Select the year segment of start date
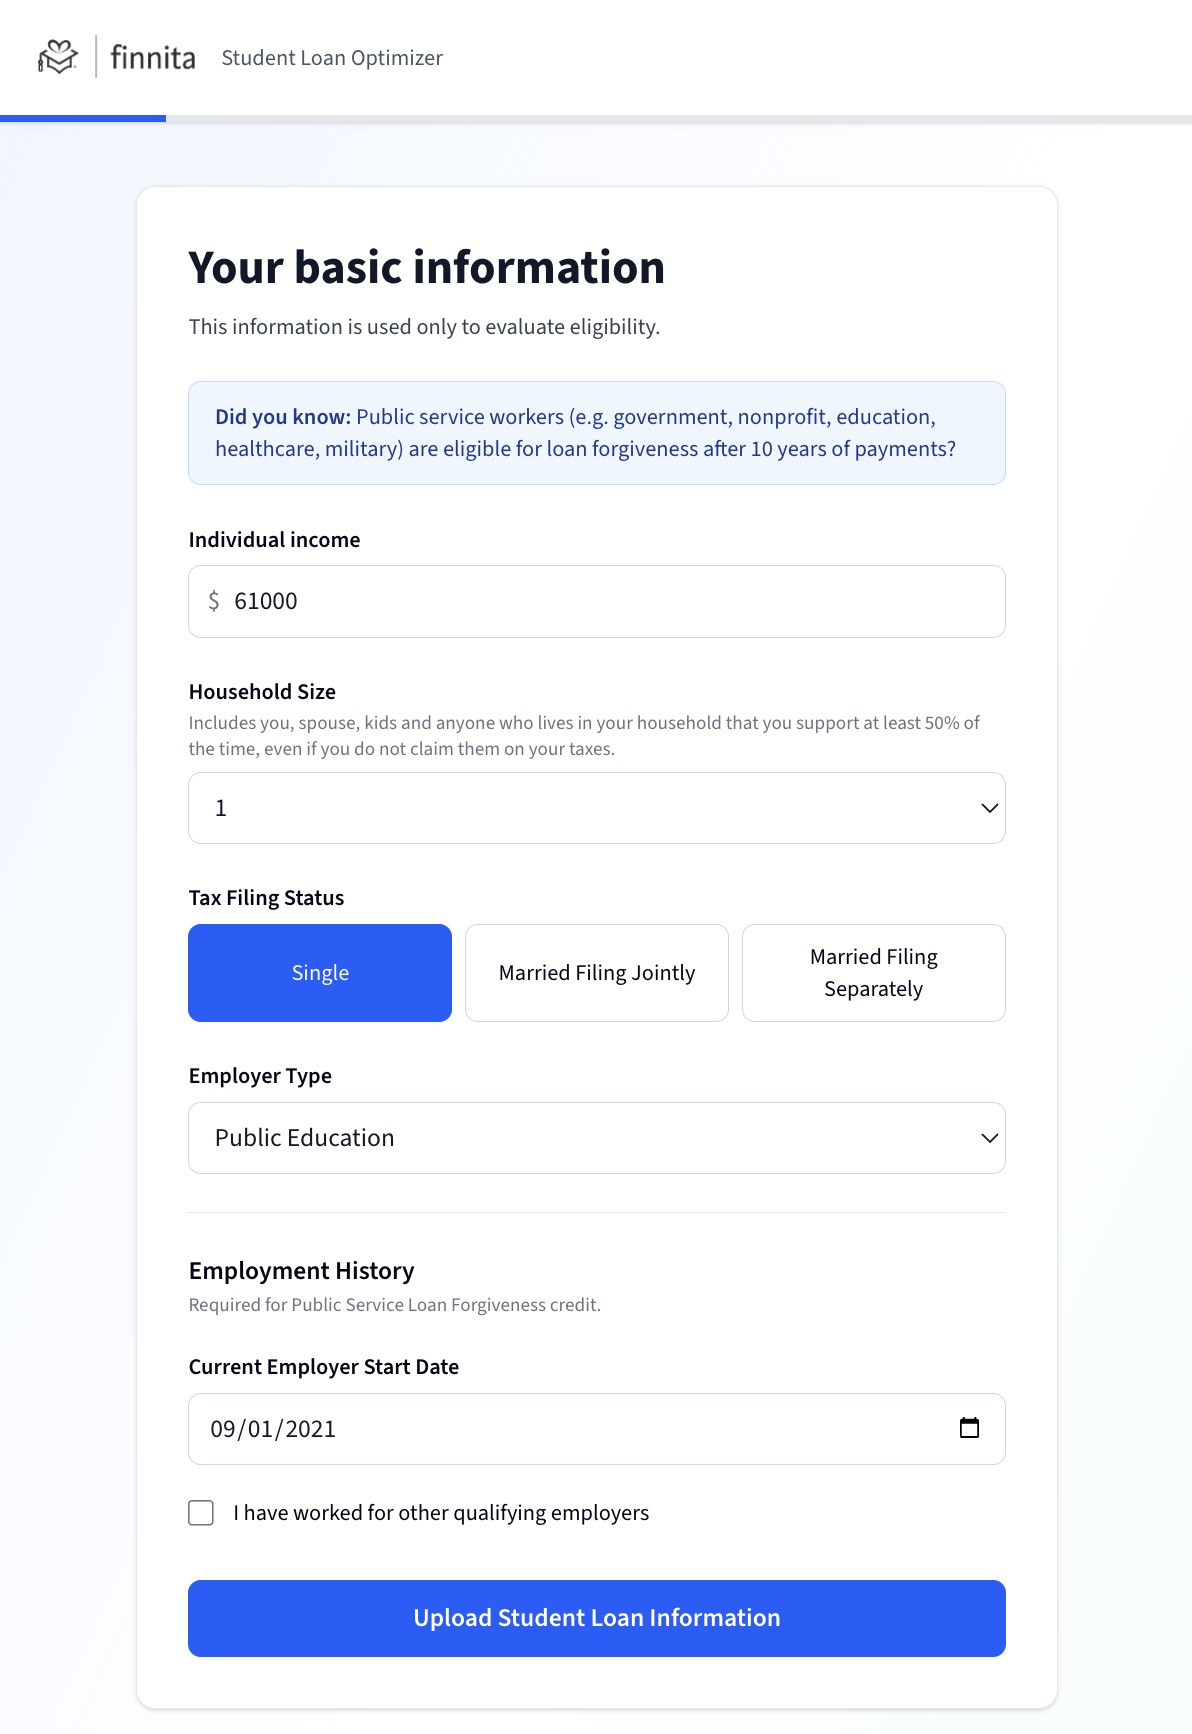Viewport: 1192px width, 1734px height. (310, 1429)
